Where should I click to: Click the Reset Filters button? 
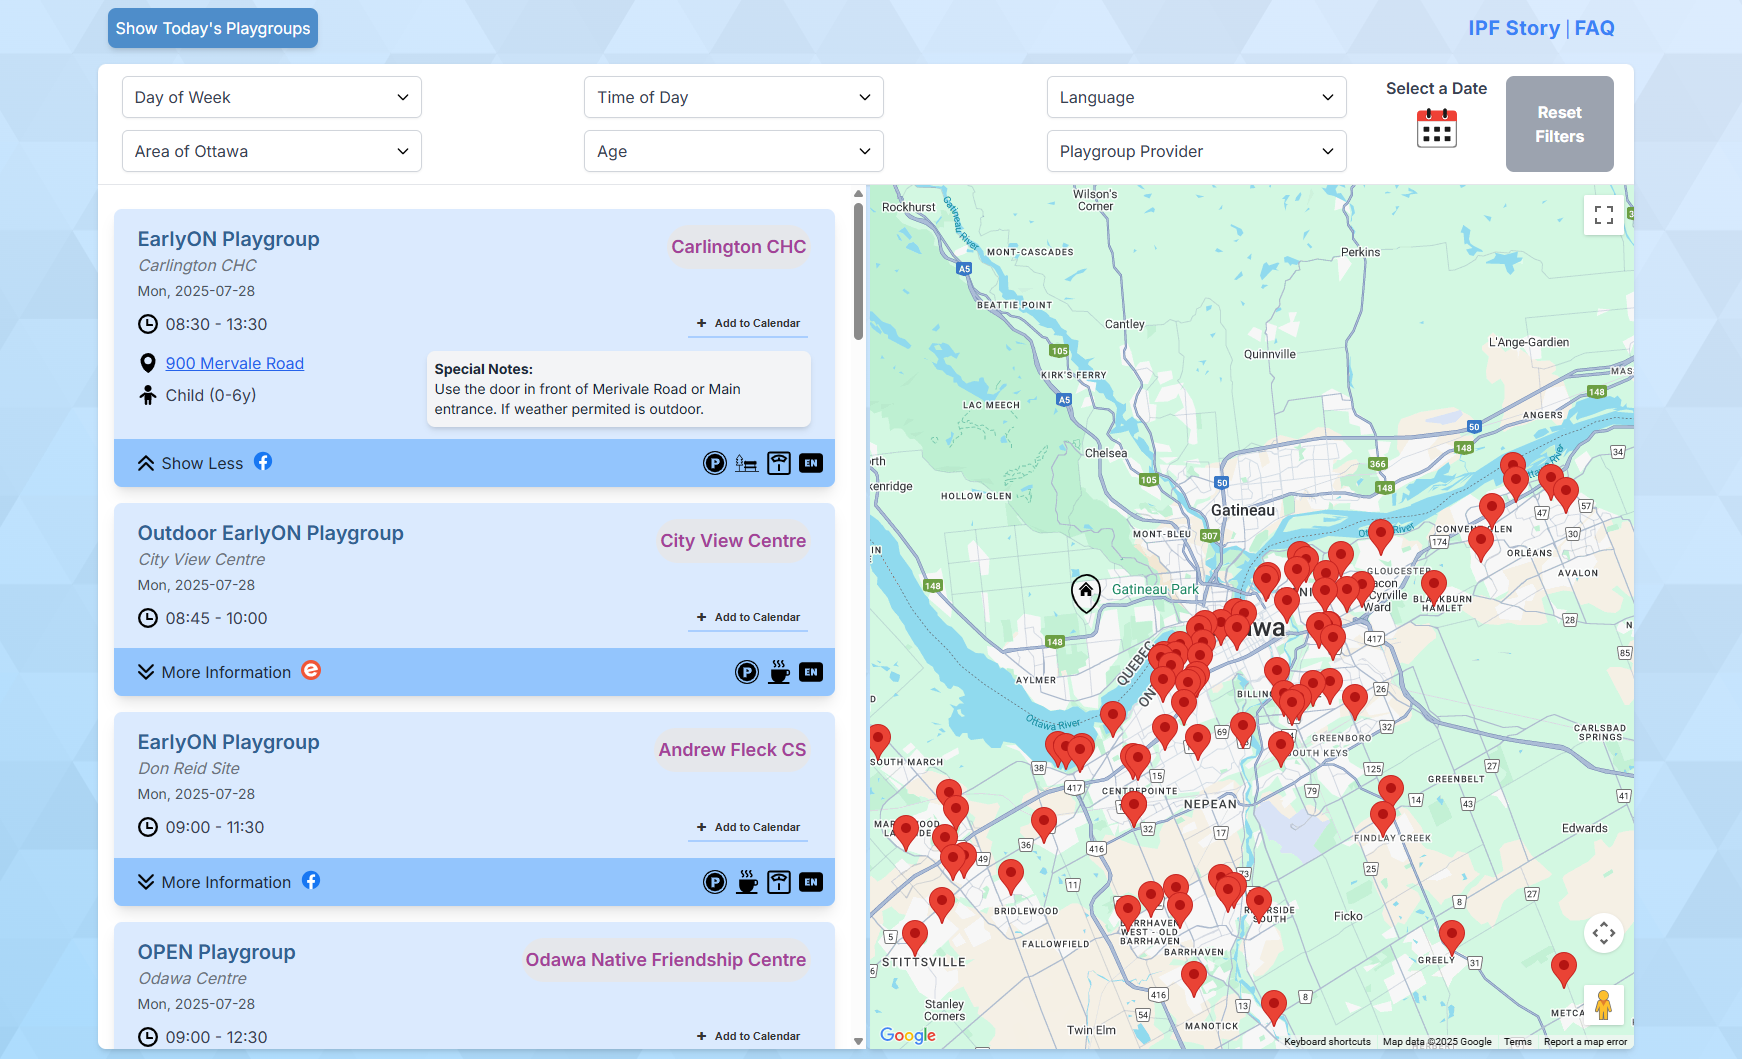(1560, 124)
